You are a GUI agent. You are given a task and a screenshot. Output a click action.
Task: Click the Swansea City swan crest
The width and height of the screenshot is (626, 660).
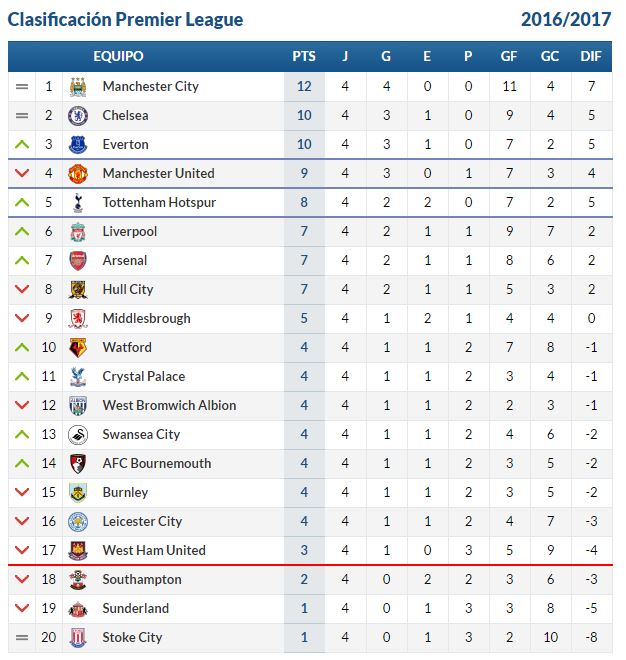pos(78,435)
